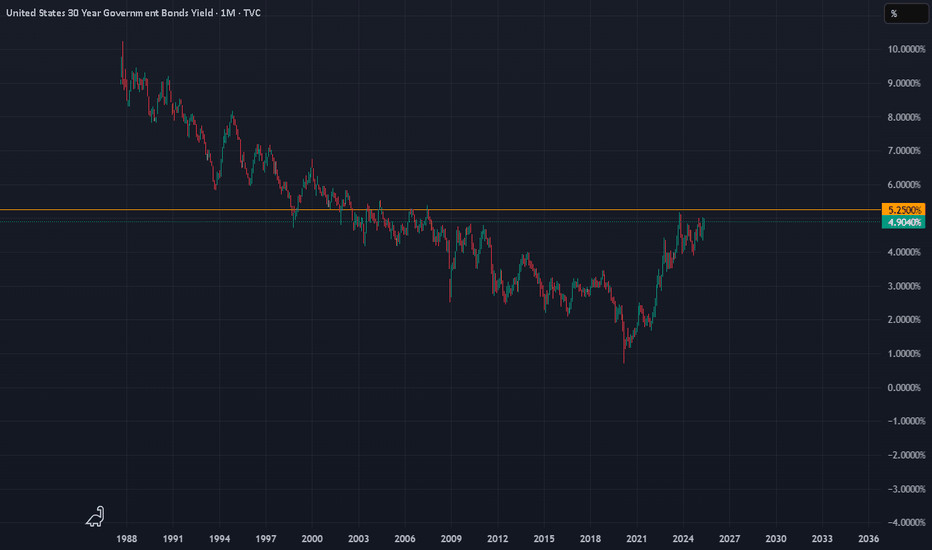Click the 2015 label on time axis
This screenshot has height=550, width=932.
[544, 538]
